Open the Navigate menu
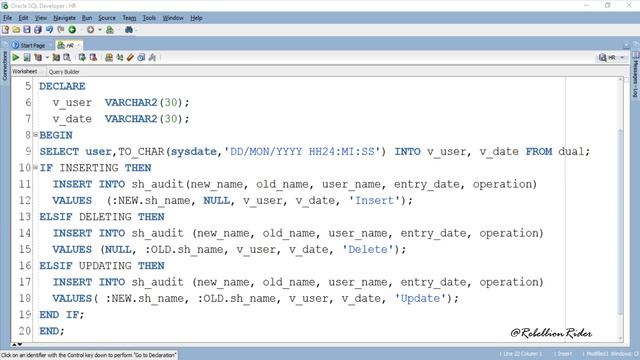 point(64,18)
